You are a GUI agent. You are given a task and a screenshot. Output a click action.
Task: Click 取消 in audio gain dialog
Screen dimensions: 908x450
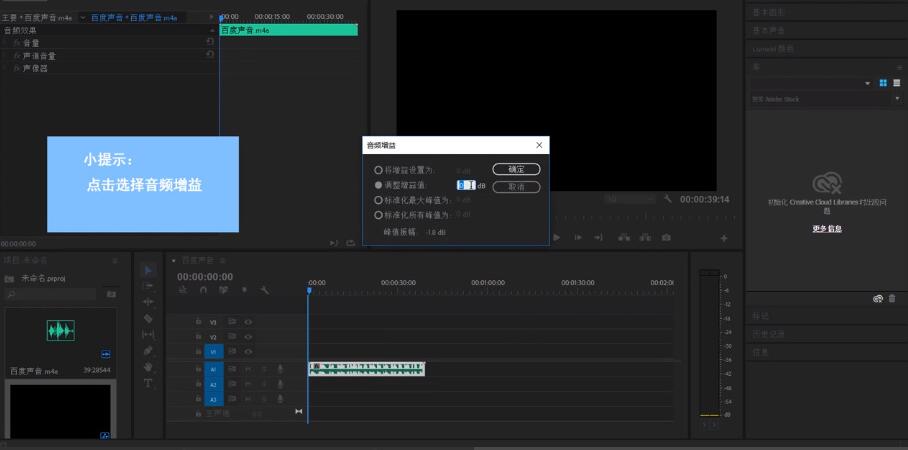click(517, 187)
